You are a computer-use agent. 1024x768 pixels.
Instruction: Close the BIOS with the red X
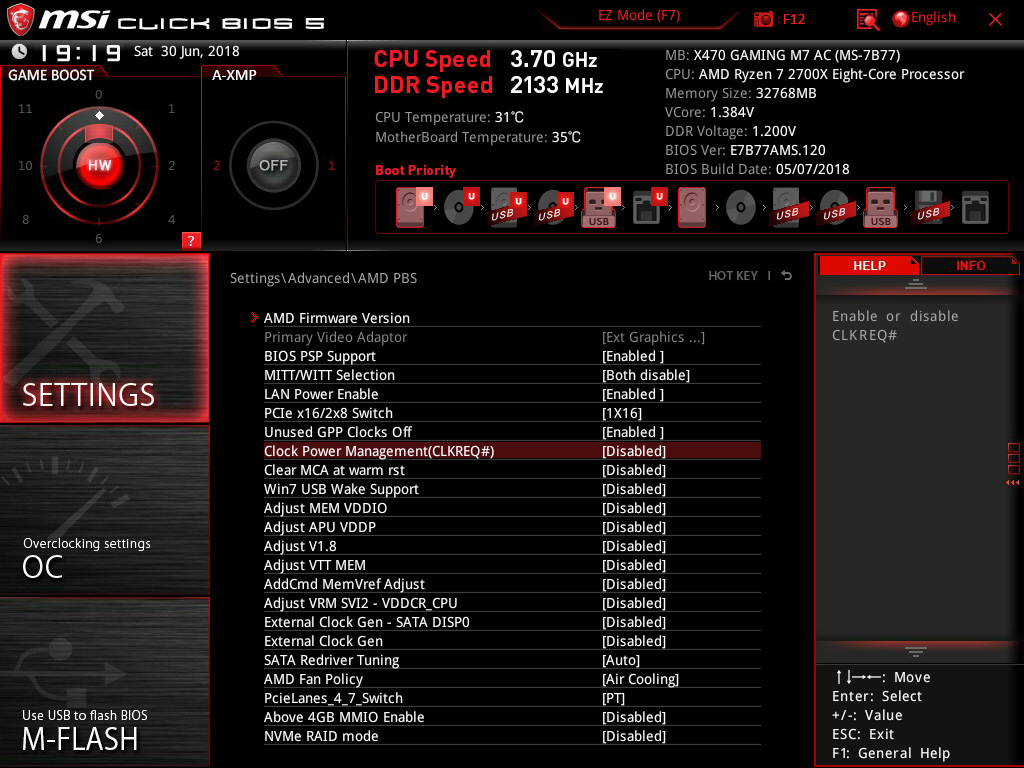click(x=995, y=20)
